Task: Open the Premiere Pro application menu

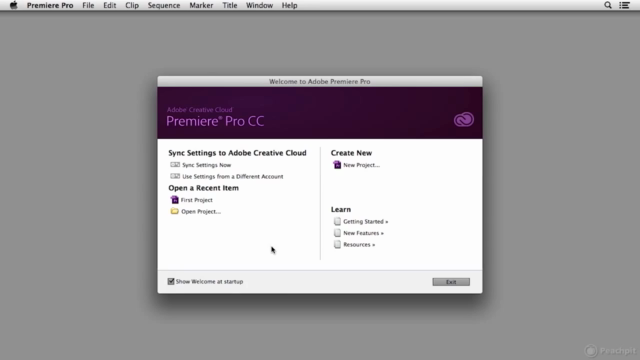Action: (x=50, y=5)
